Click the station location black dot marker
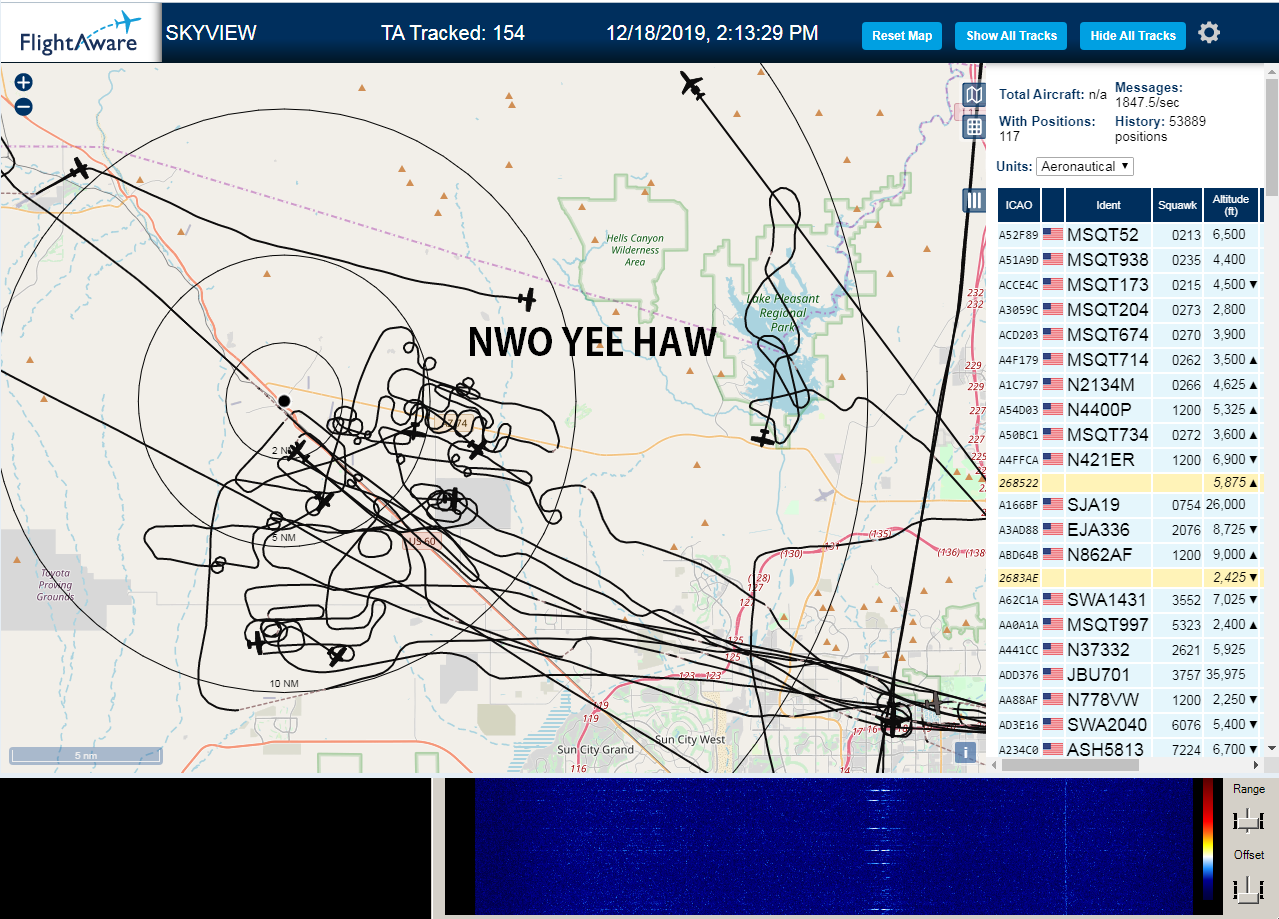Viewport: 1279px width, 919px height. (x=284, y=400)
